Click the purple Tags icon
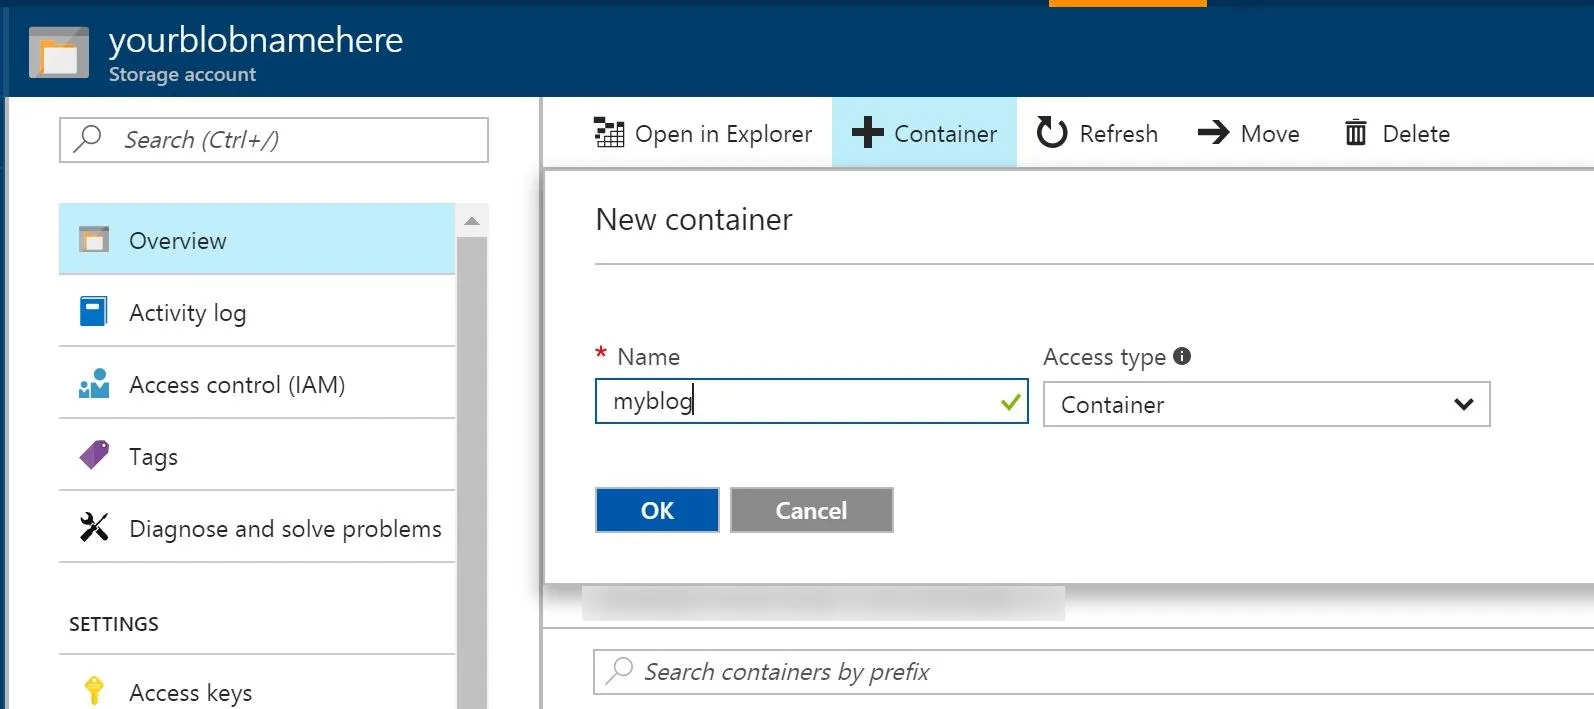The width and height of the screenshot is (1594, 709). pos(94,455)
